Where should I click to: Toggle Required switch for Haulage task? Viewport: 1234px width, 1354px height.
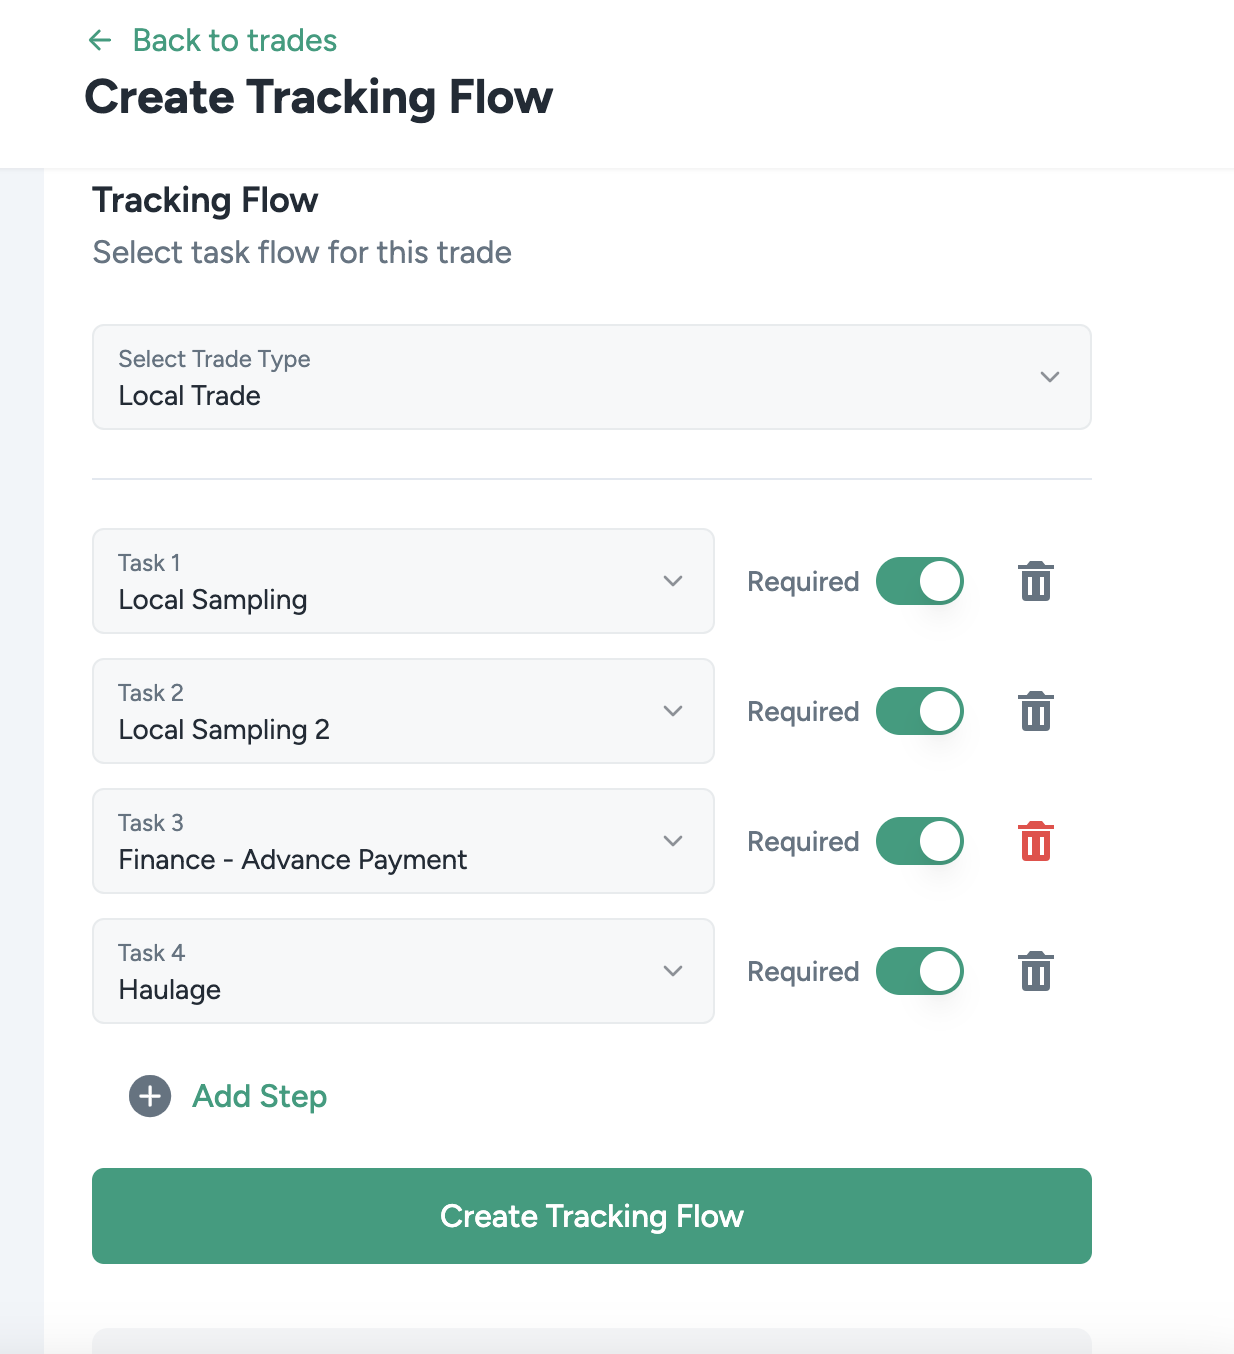pyautogui.click(x=920, y=971)
